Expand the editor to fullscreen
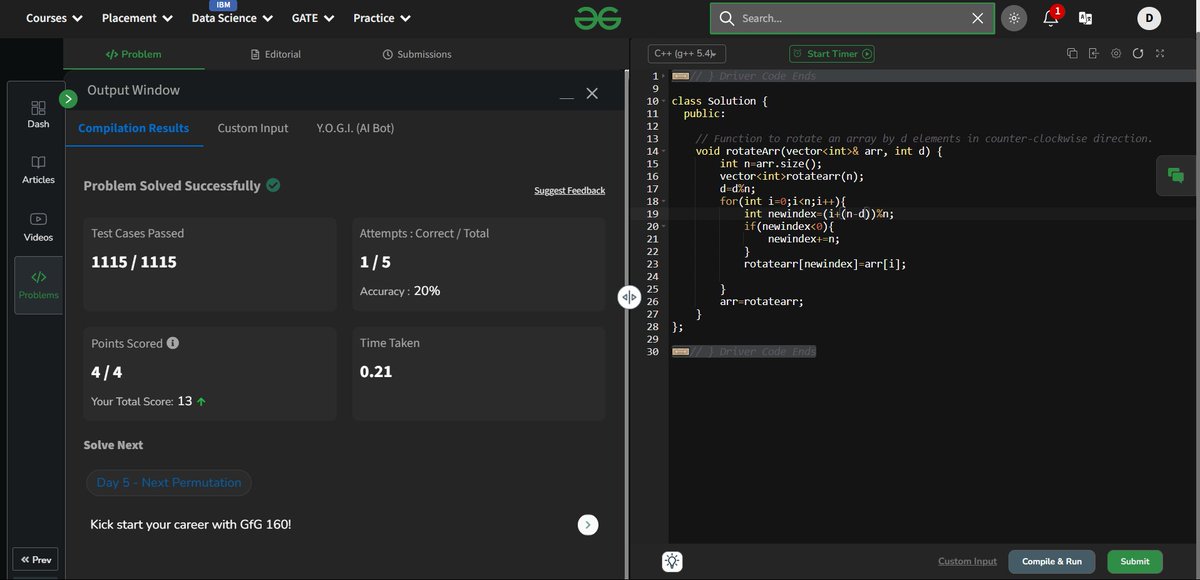The height and width of the screenshot is (580, 1200). tap(1160, 54)
